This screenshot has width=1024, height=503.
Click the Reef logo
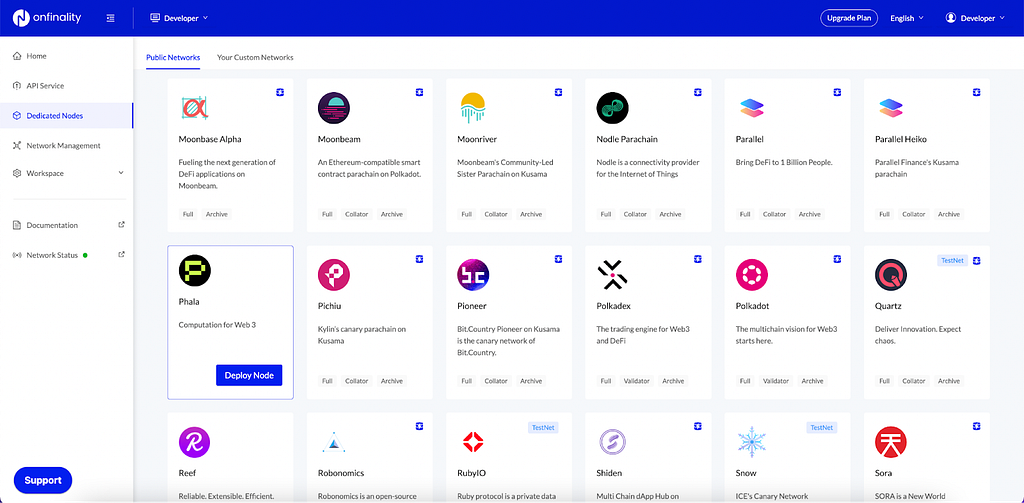coord(195,442)
